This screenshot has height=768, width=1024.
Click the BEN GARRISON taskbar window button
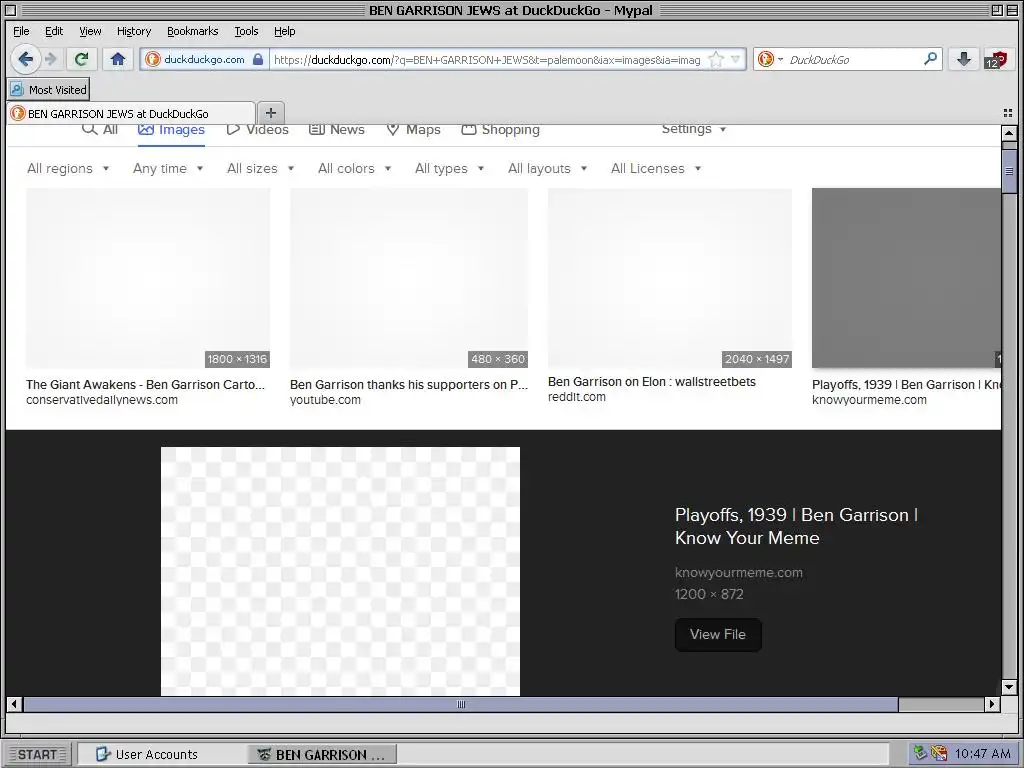pyautogui.click(x=322, y=754)
